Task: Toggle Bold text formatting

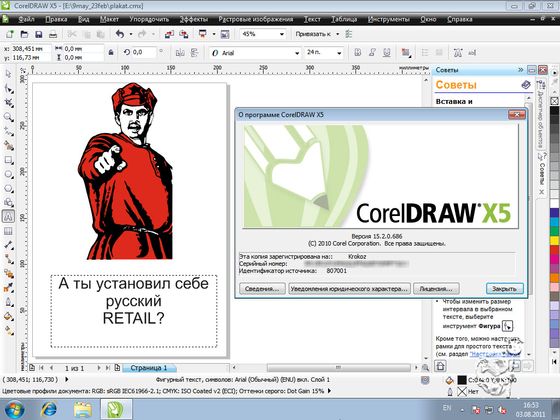Action: tap(358, 53)
